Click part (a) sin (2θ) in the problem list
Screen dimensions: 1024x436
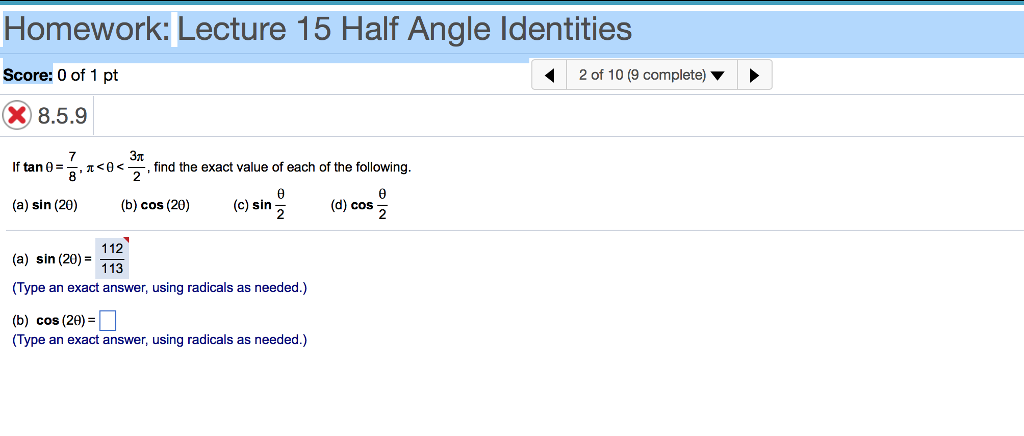(x=45, y=205)
